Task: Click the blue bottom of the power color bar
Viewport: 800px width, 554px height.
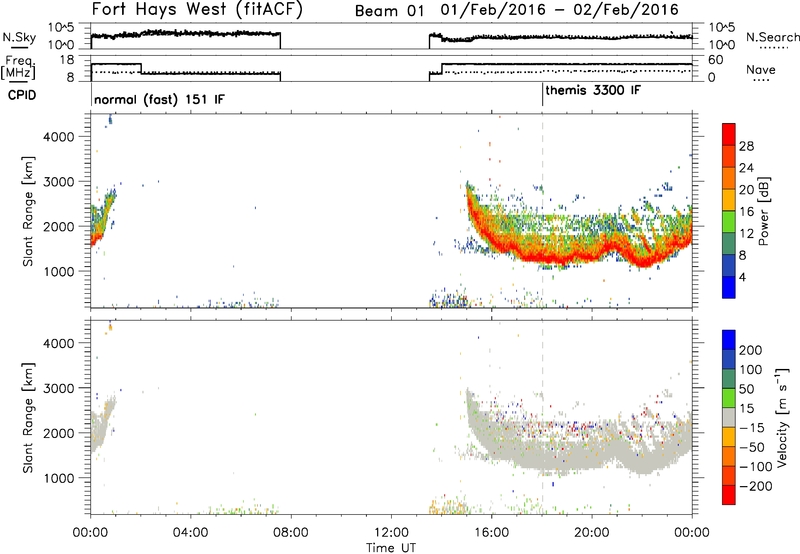Action: 729,287
